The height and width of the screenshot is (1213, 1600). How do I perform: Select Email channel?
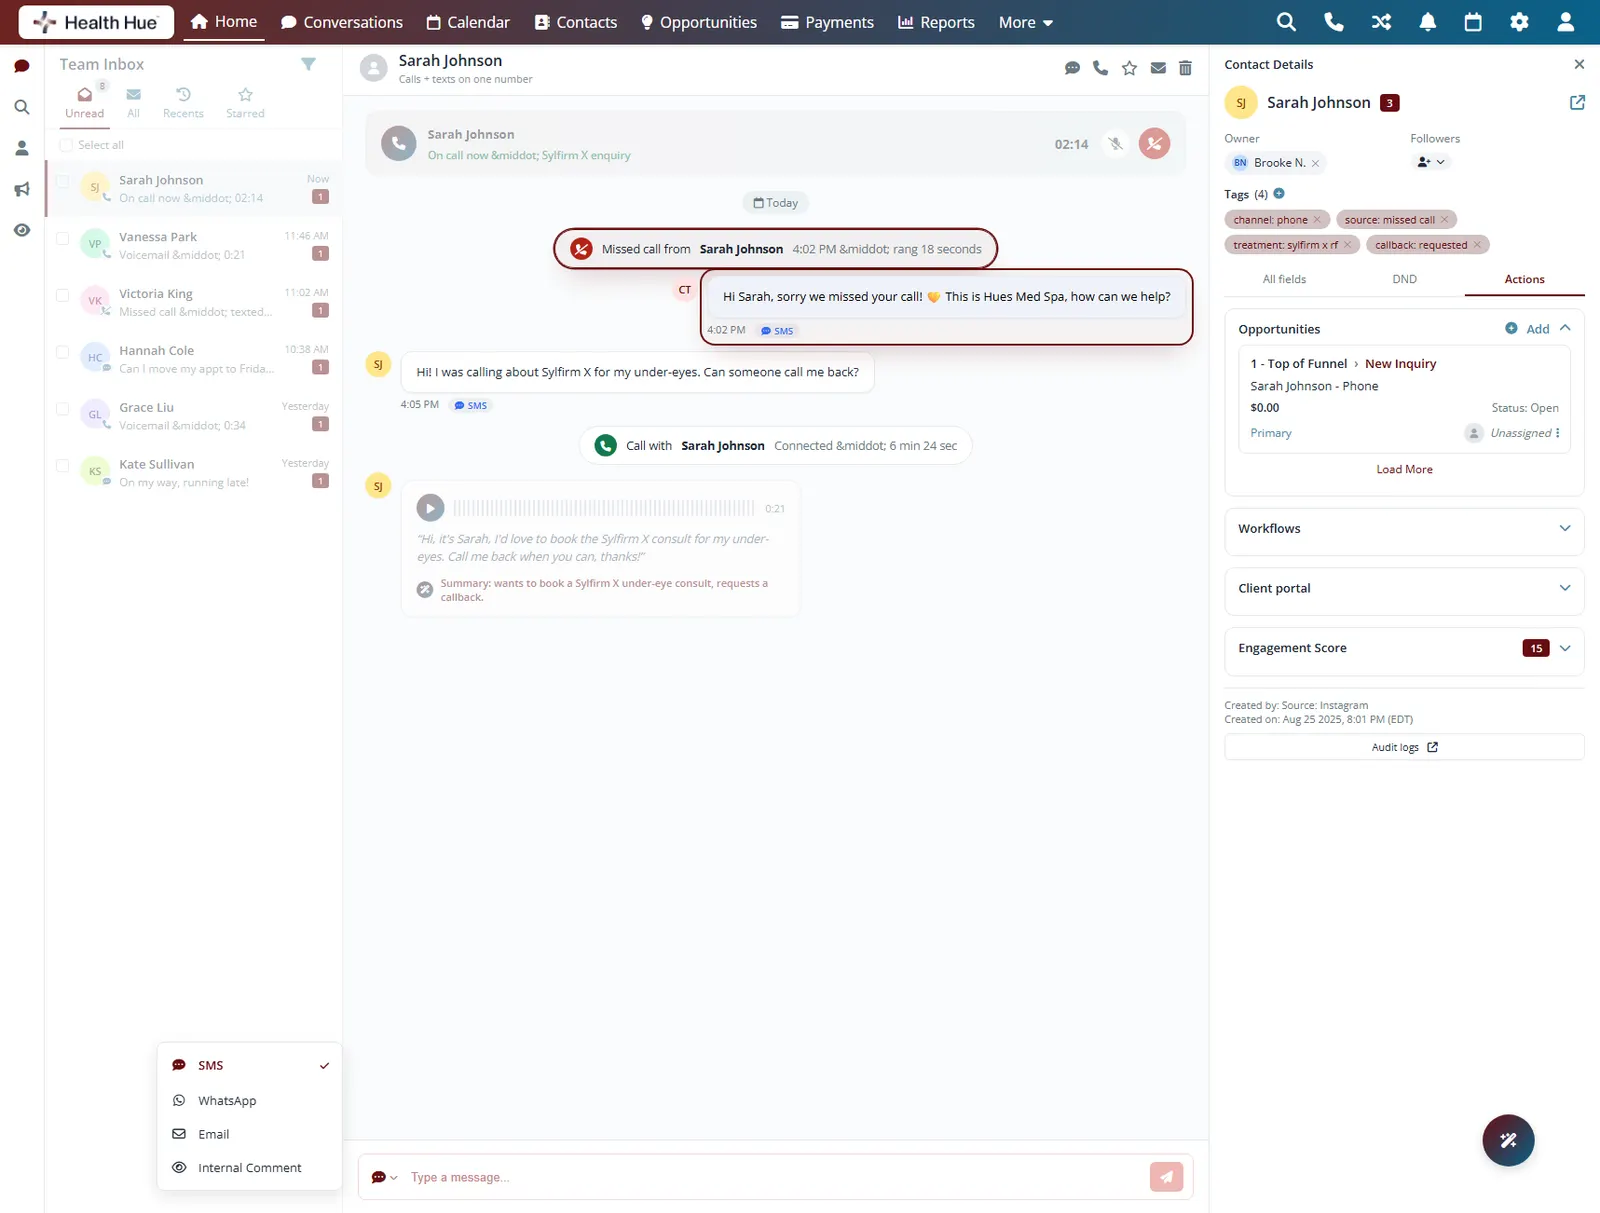pyautogui.click(x=250, y=1134)
